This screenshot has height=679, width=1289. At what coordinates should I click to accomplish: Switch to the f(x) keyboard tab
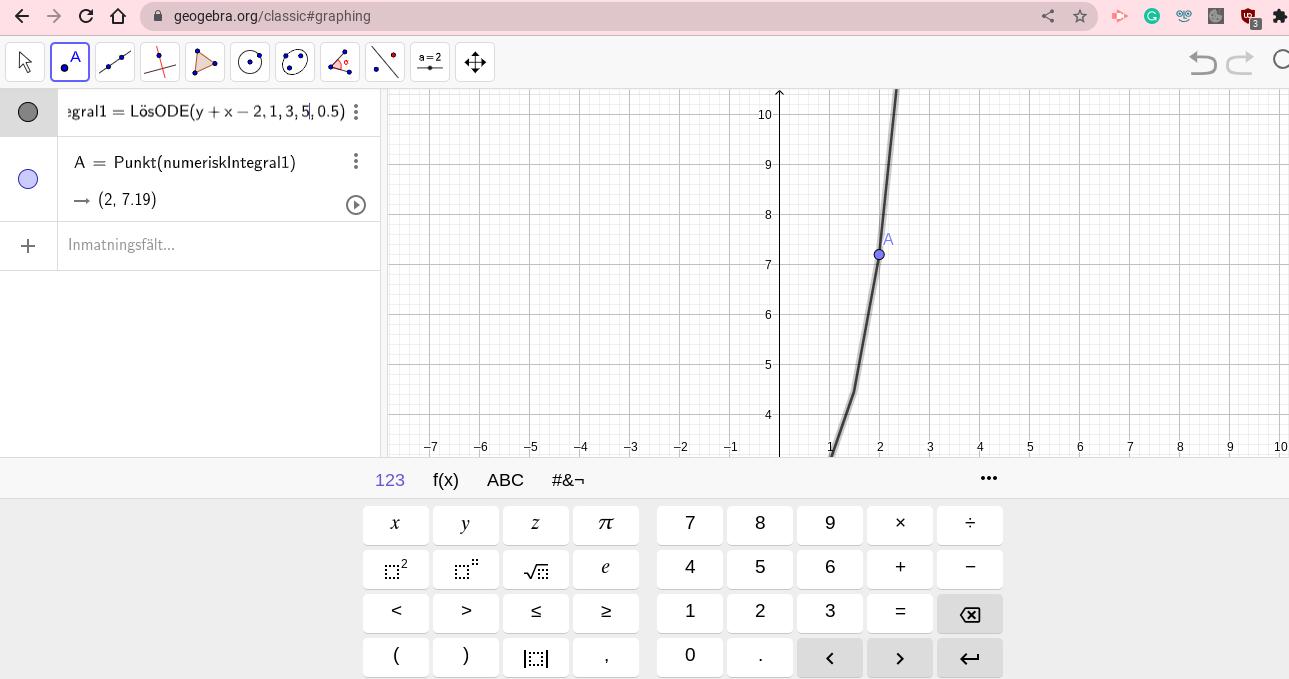445,480
